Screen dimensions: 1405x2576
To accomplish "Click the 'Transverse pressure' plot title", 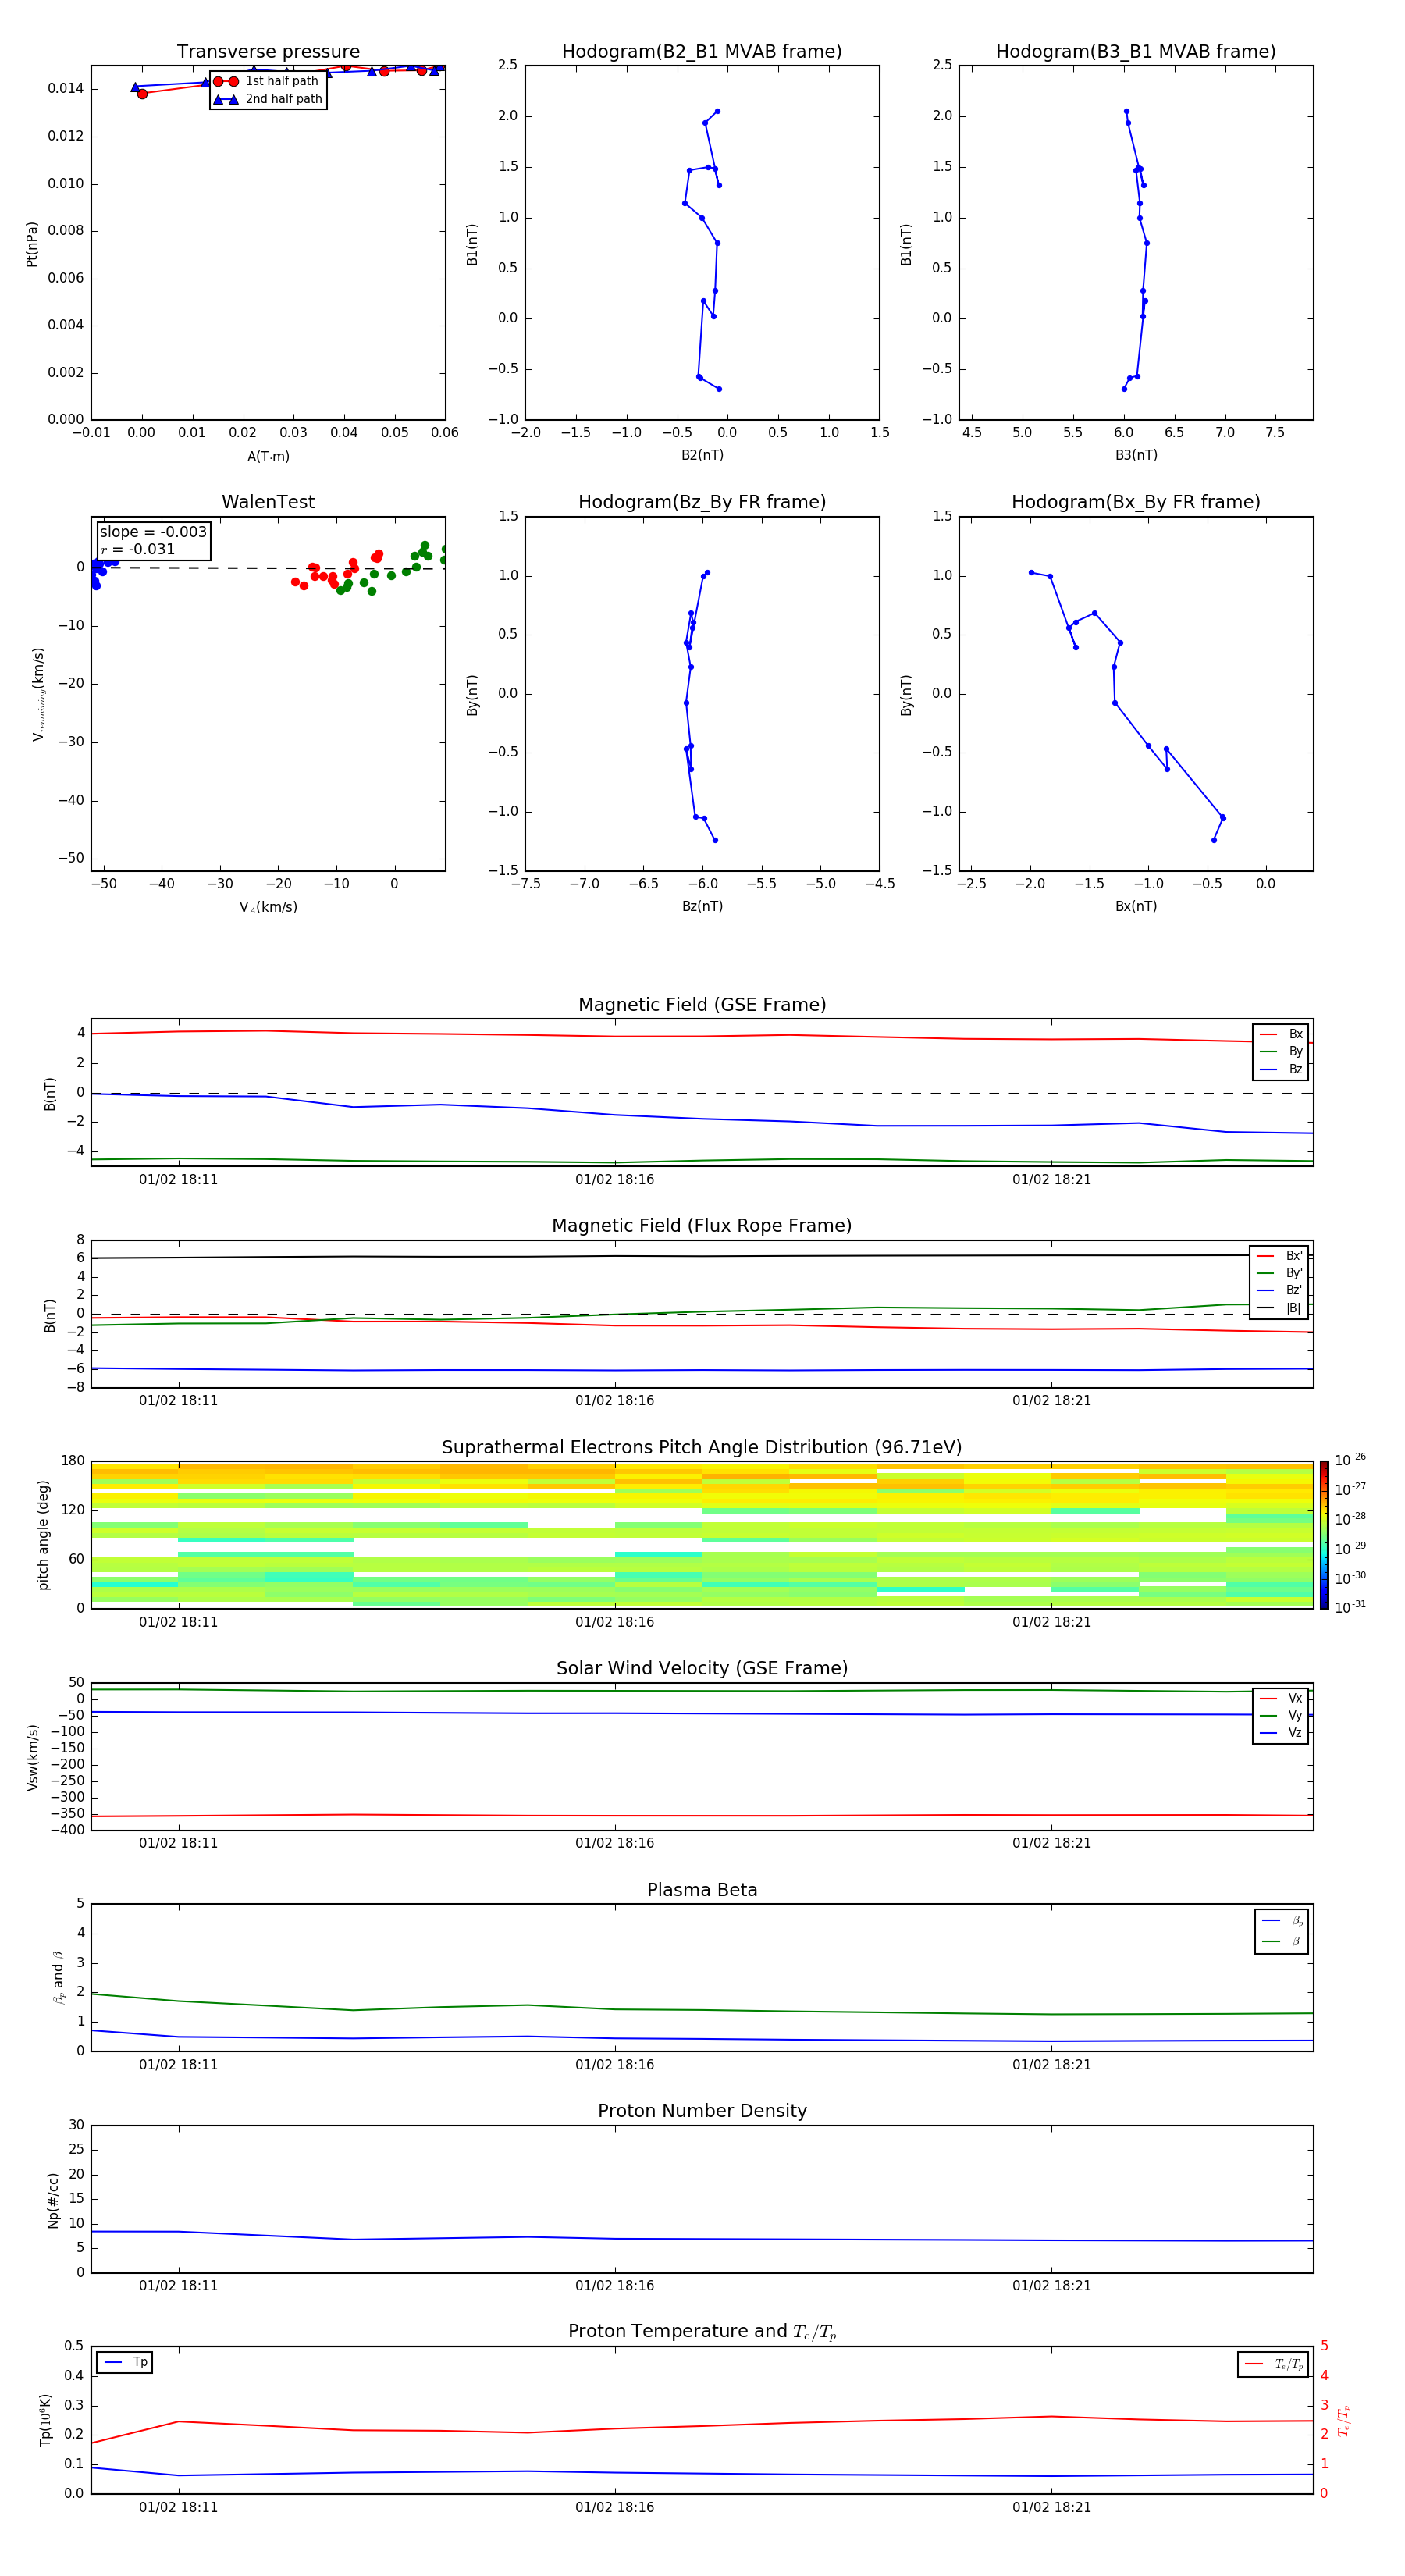I will click(x=268, y=52).
